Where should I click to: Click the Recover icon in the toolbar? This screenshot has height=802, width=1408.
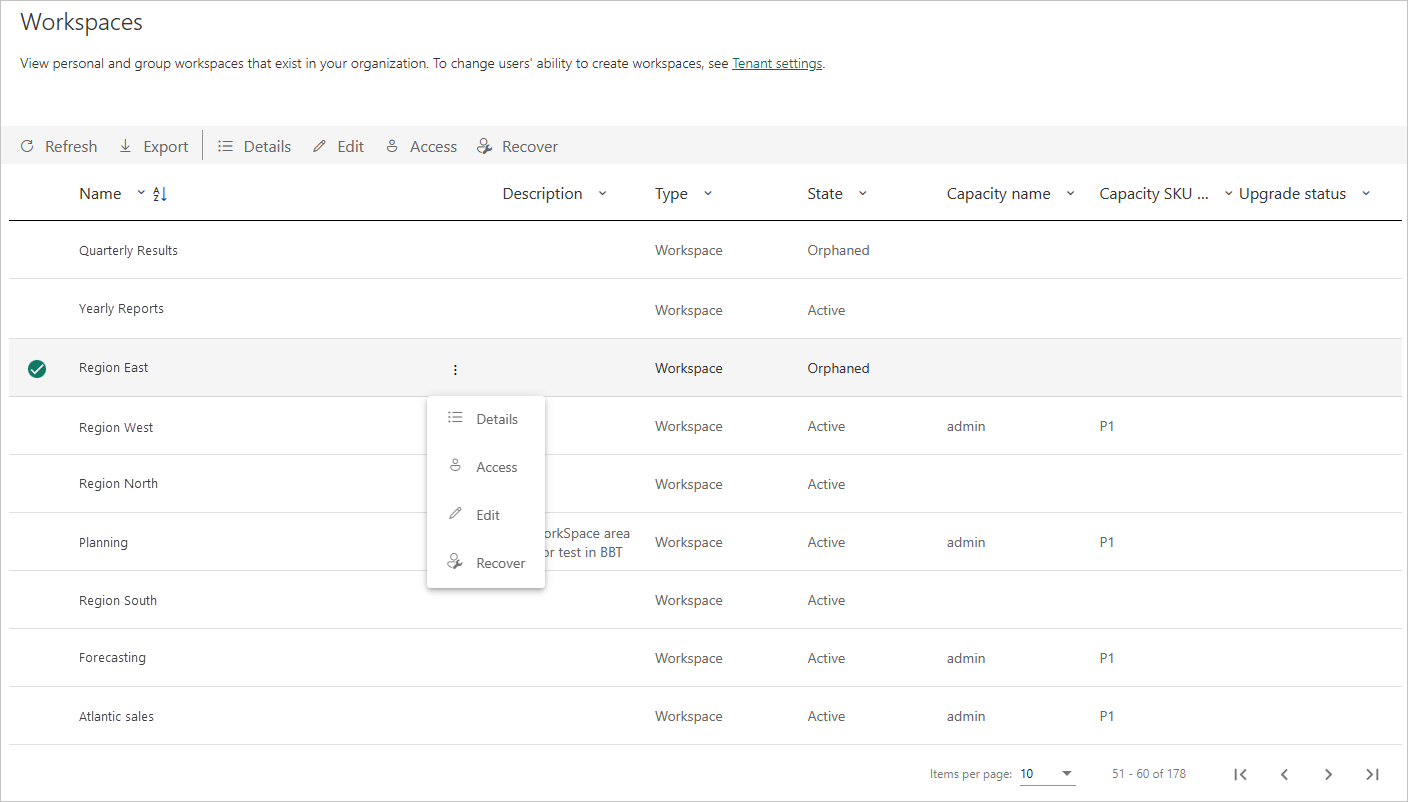click(x=483, y=146)
